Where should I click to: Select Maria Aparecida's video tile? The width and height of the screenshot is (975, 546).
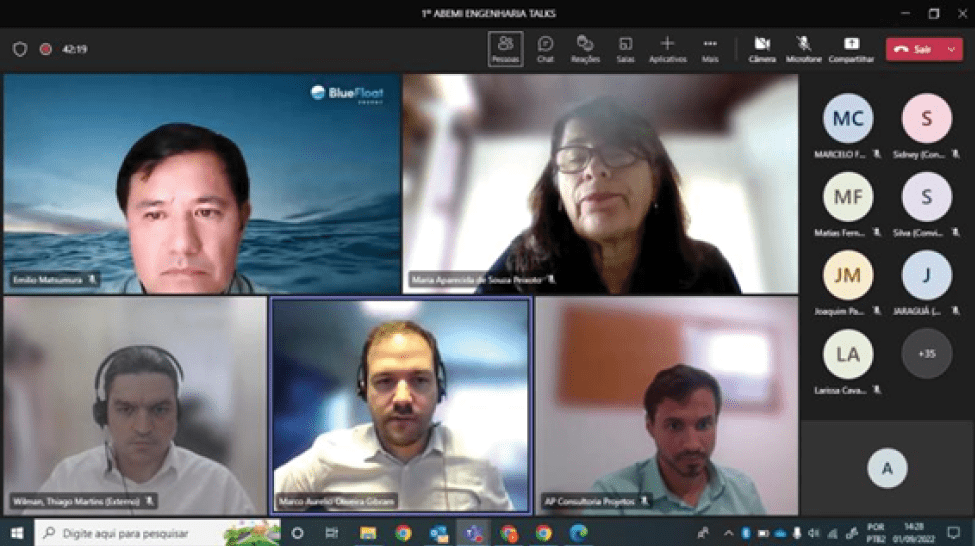tap(600, 183)
